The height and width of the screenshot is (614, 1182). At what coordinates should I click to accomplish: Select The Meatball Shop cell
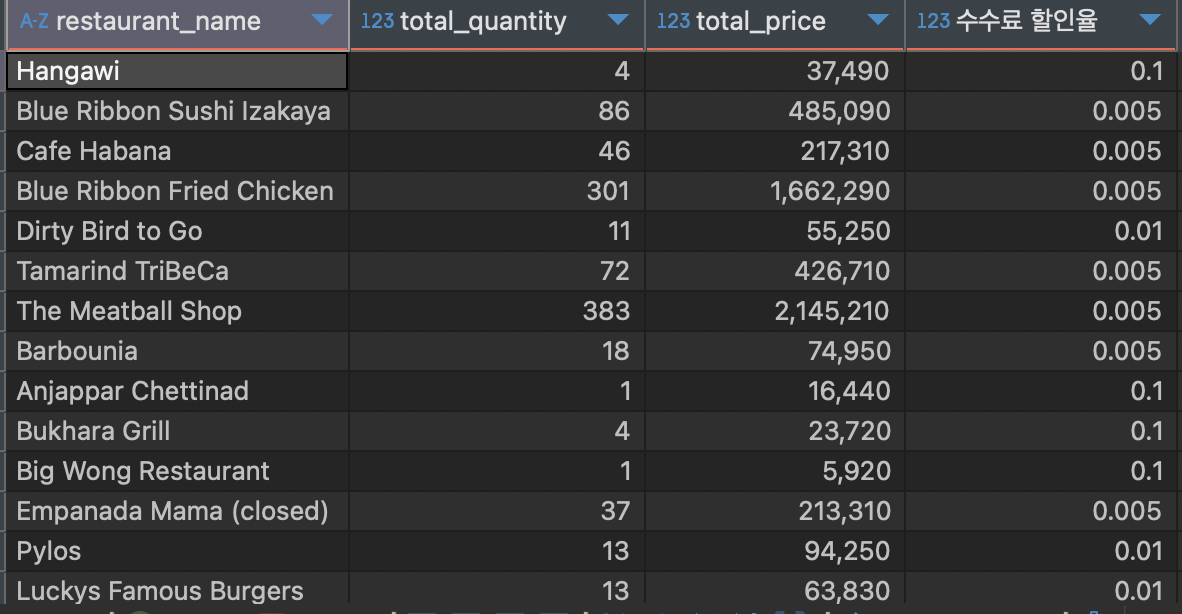click(177, 311)
